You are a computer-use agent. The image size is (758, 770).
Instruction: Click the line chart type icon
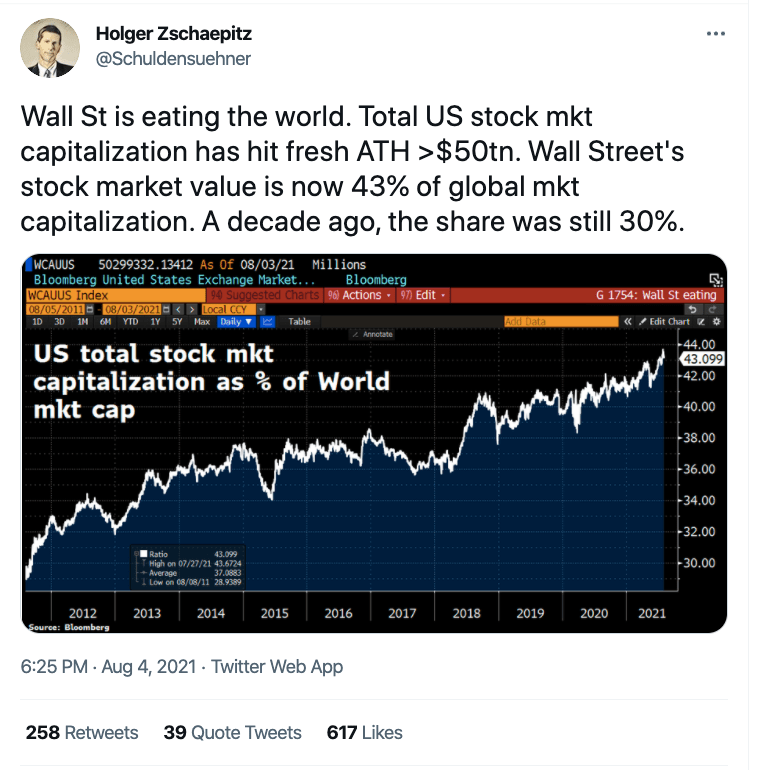268,322
